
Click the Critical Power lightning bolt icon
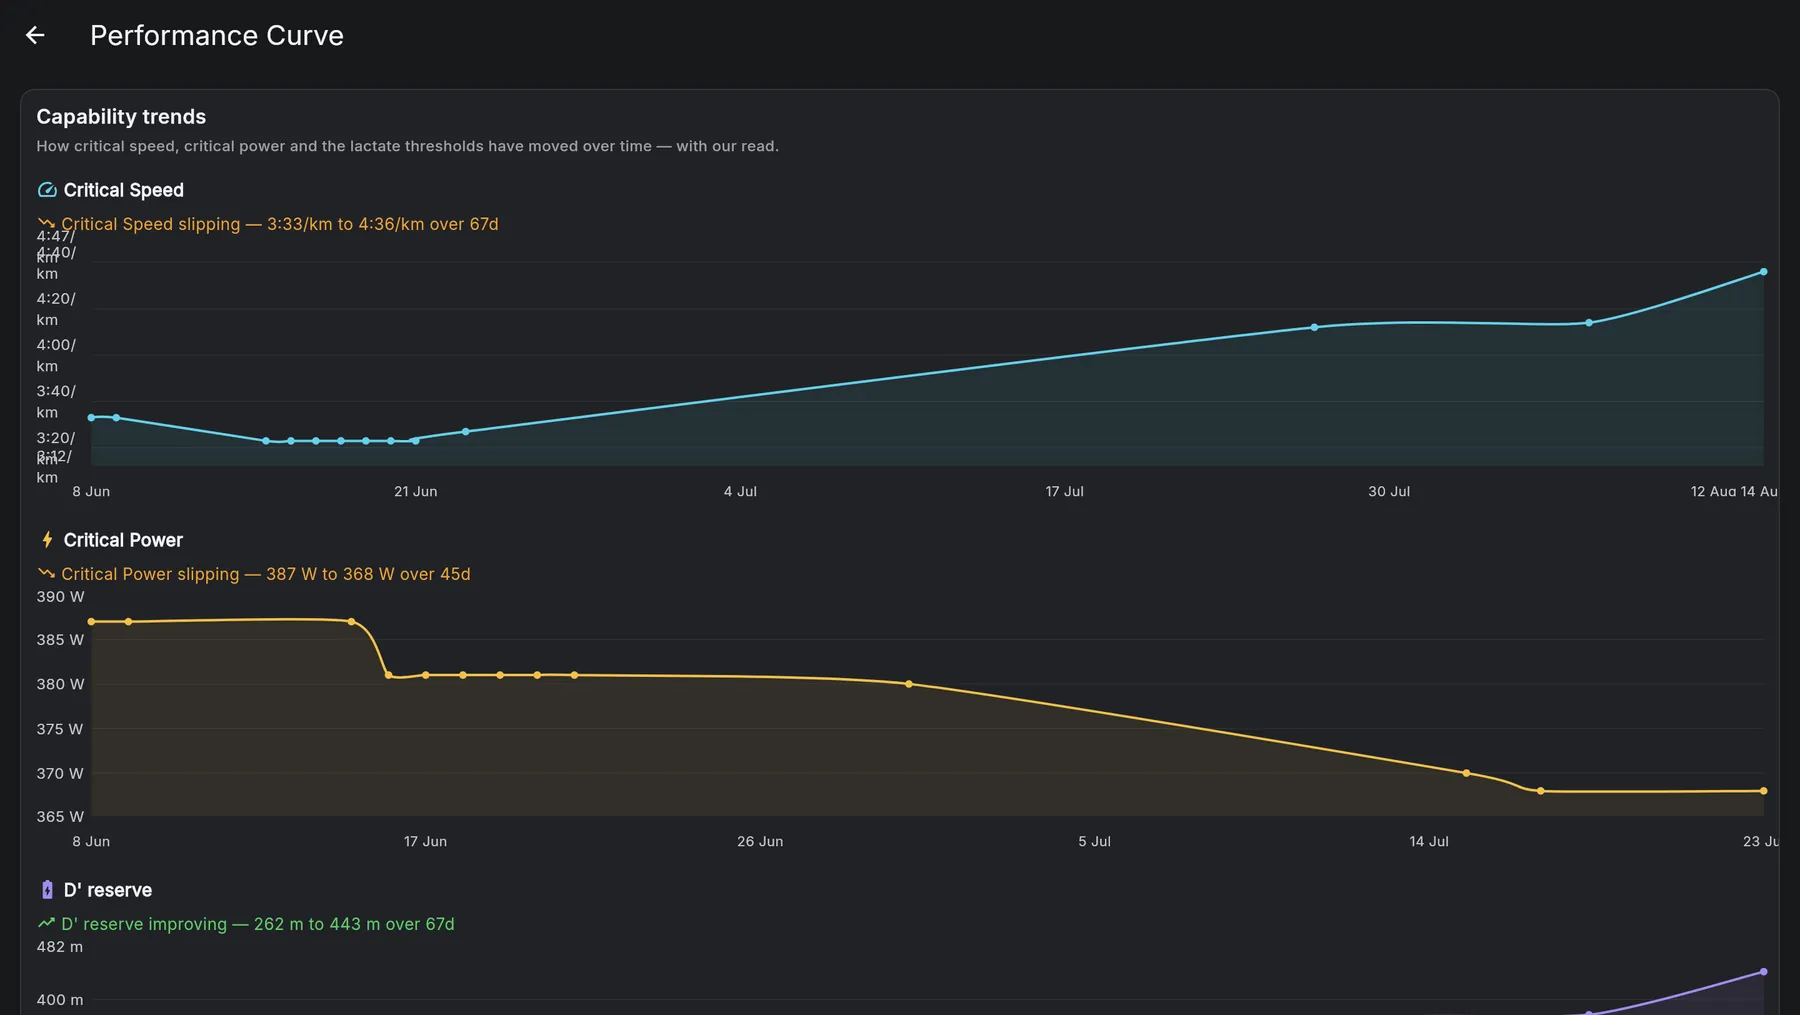(47, 540)
